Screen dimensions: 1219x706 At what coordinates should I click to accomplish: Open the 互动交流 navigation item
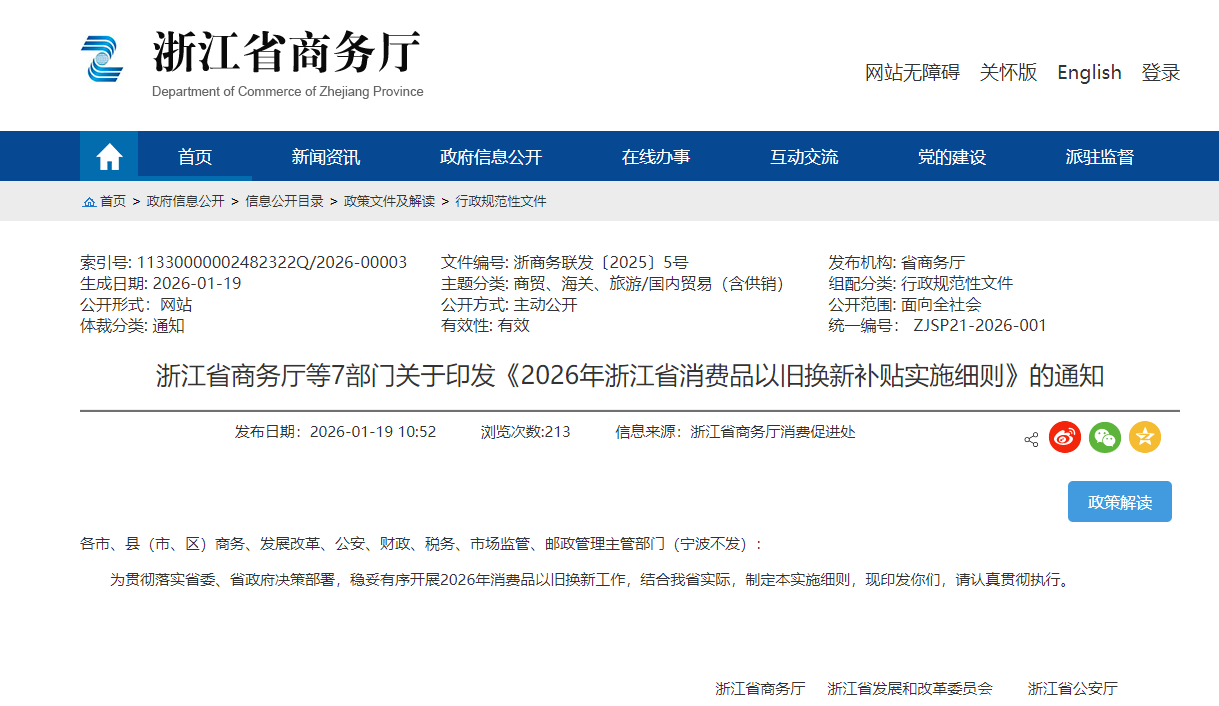coord(804,157)
